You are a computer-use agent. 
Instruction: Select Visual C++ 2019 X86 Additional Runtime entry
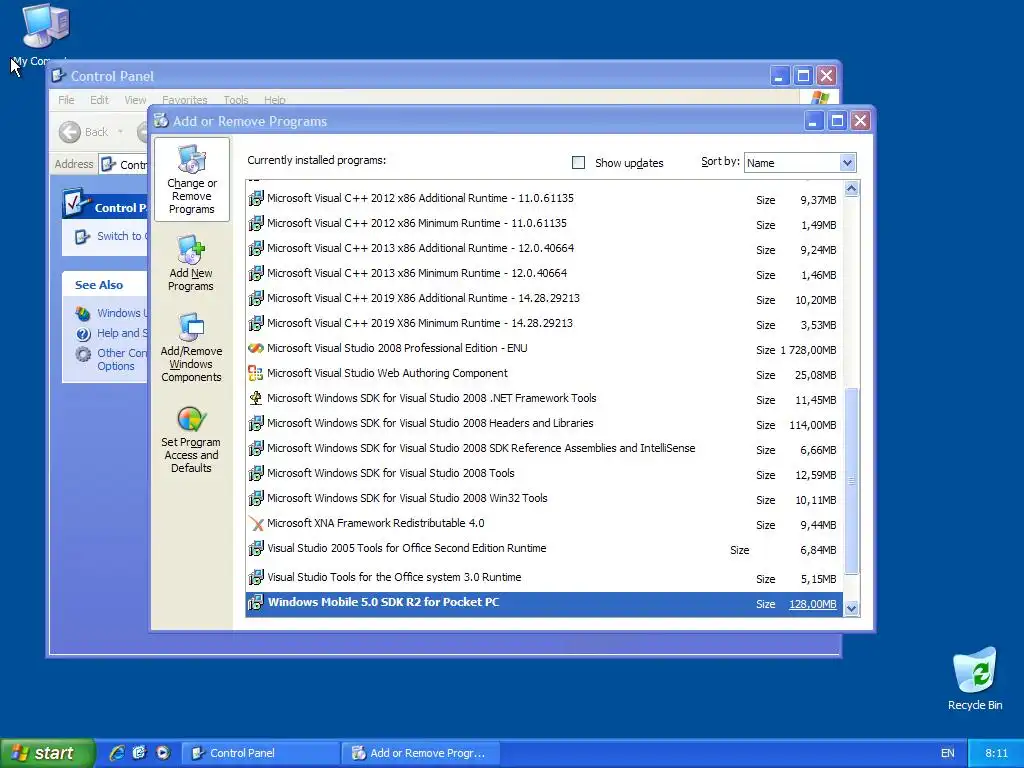pyautogui.click(x=423, y=298)
